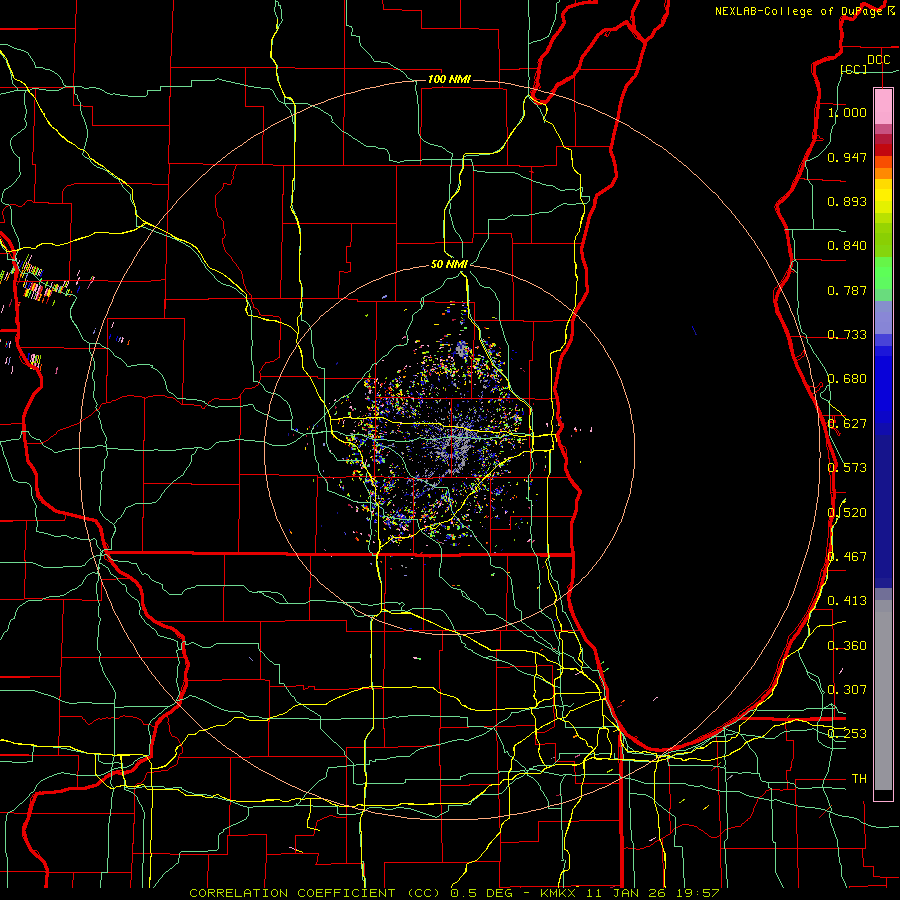Click the DCC label above the color bar
The width and height of the screenshot is (900, 900).
coord(878,60)
